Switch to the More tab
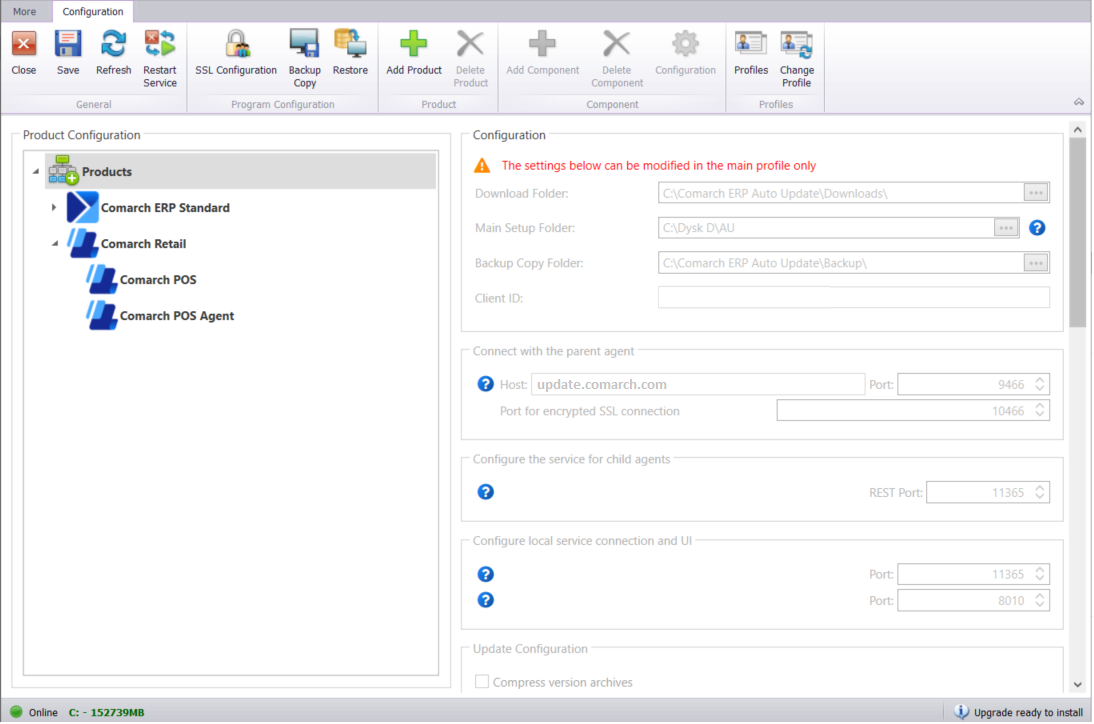Viewport: 1094px width, 724px height. pos(24,11)
